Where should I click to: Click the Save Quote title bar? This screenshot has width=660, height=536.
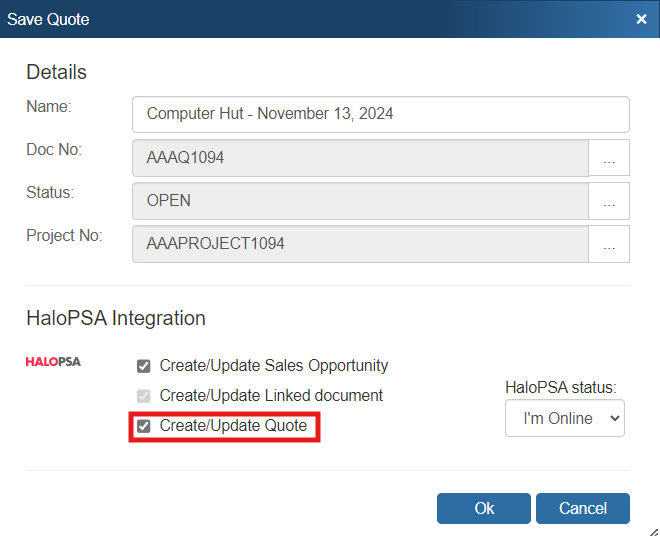(x=300, y=19)
